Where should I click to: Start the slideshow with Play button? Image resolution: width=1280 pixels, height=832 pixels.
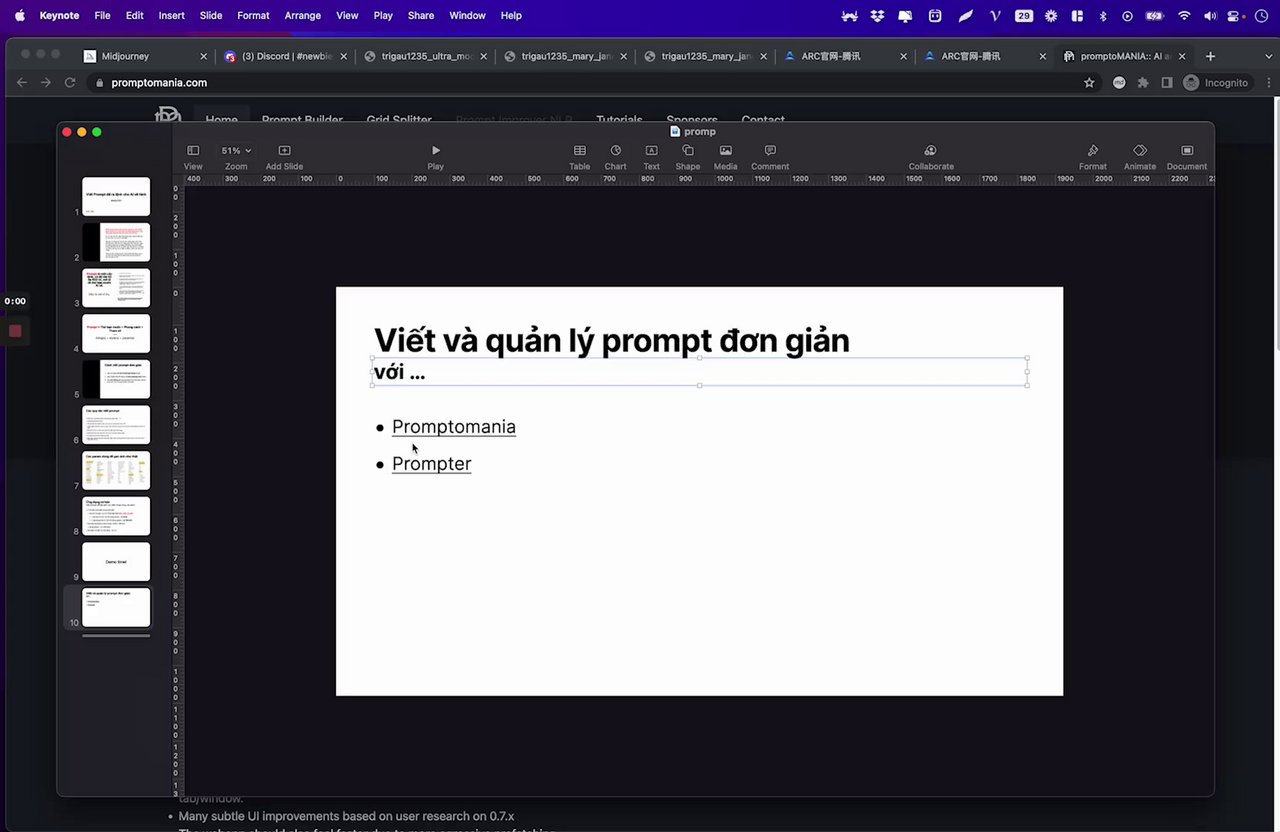435,157
